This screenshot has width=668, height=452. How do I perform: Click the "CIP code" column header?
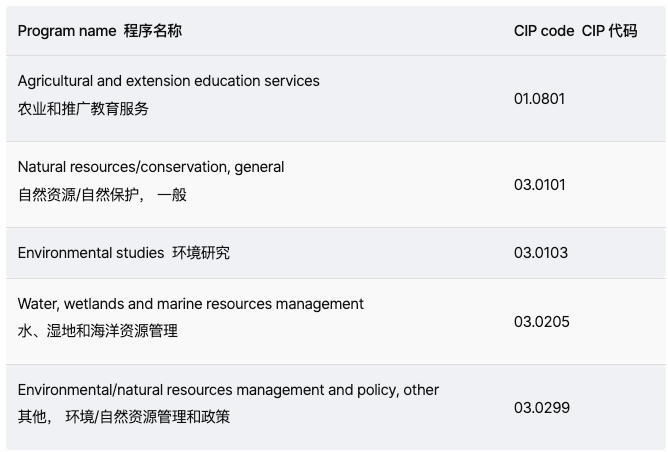click(544, 31)
